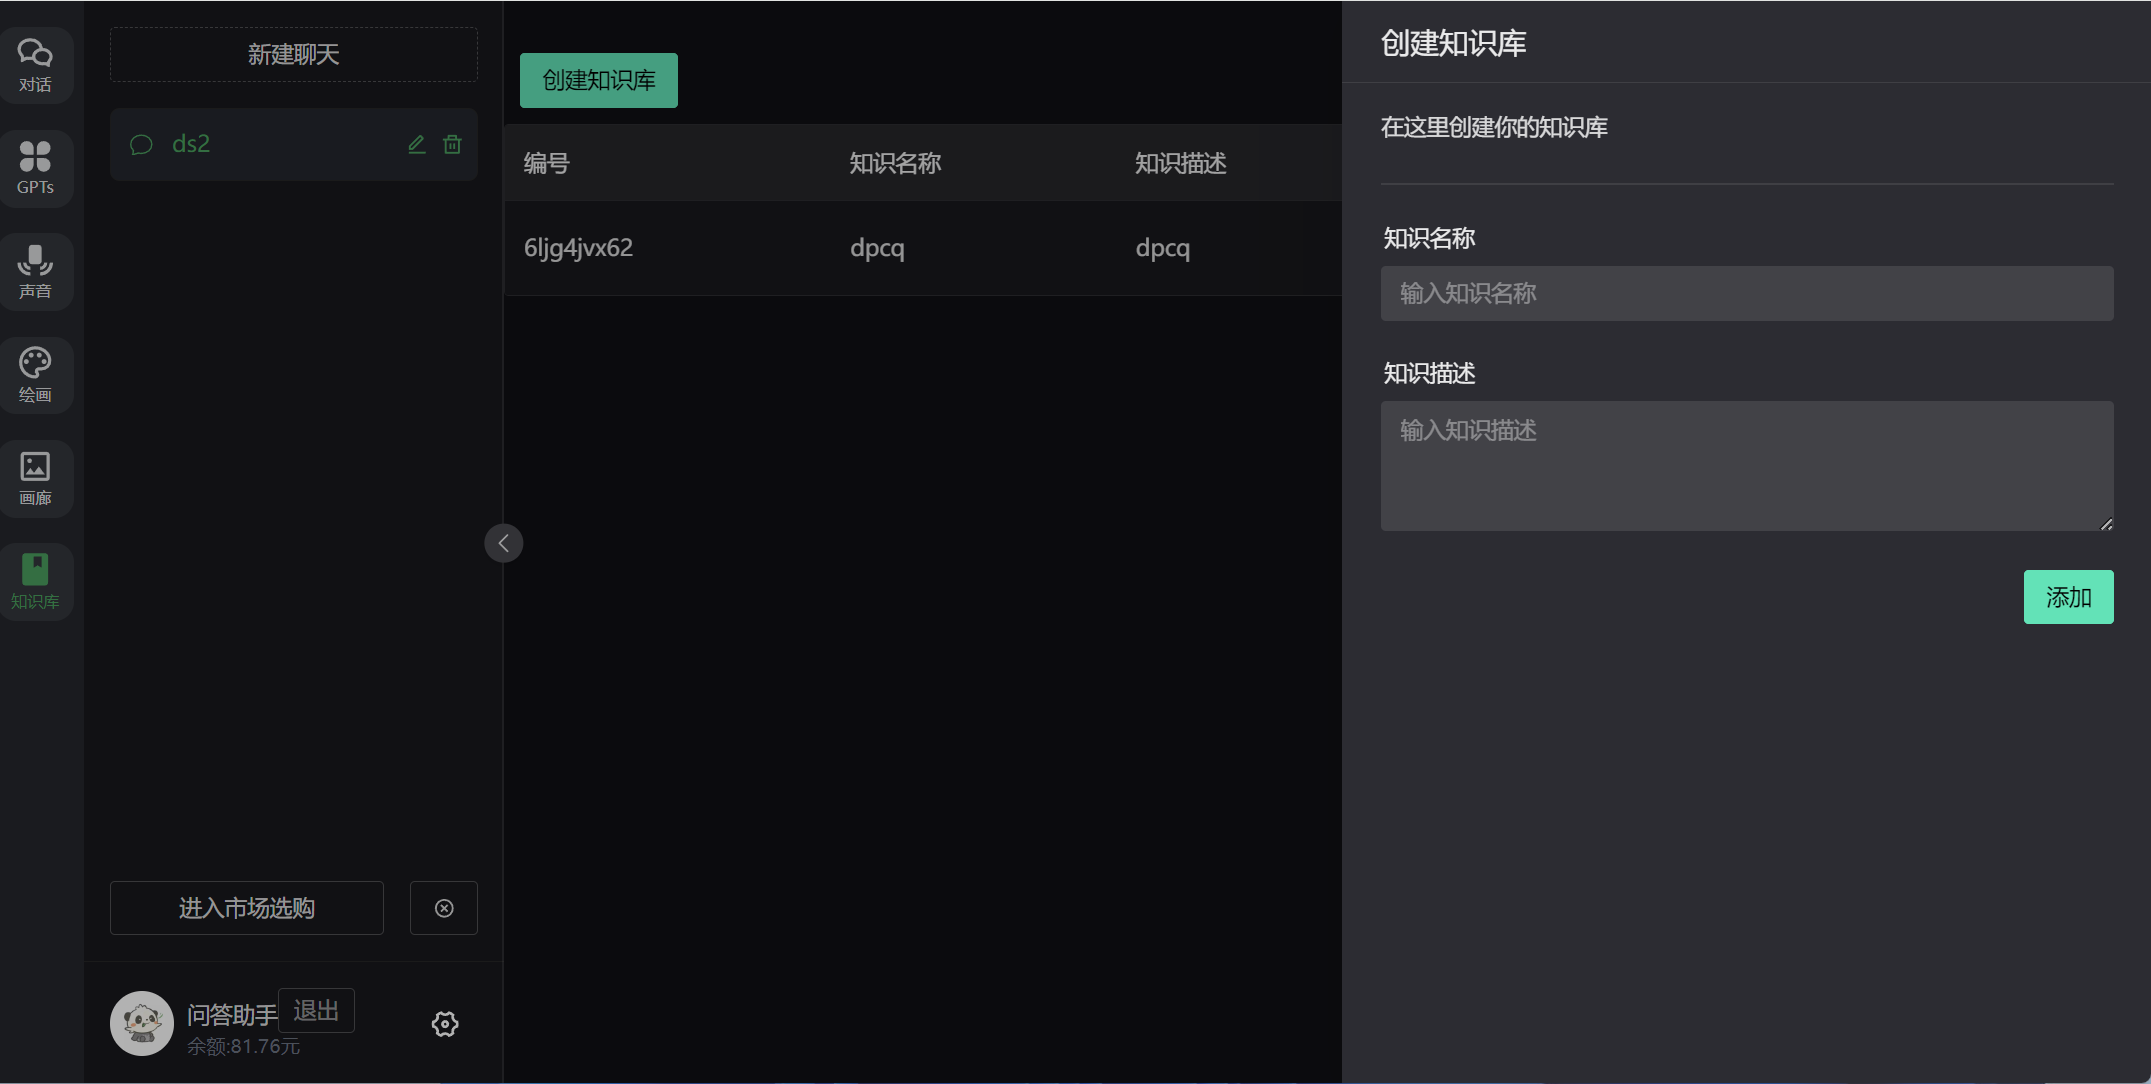This screenshot has height=1084, width=2151.
Task: Select the 知识库 knowledge base icon
Action: click(35, 581)
